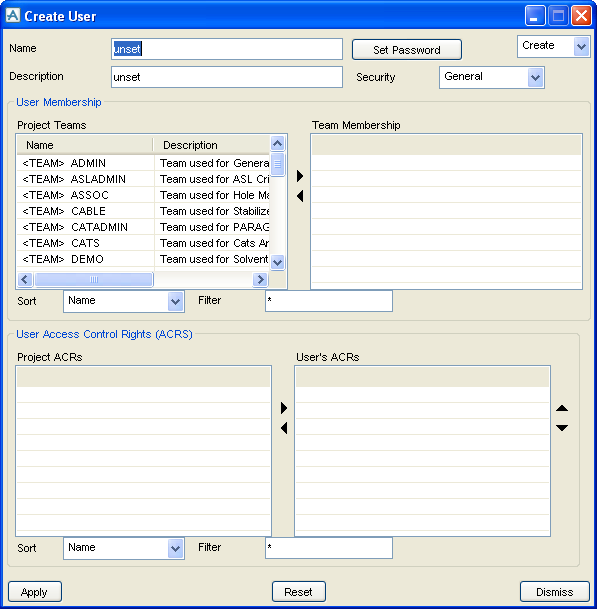Open the Sort dropdown under Project Teams

click(x=175, y=301)
